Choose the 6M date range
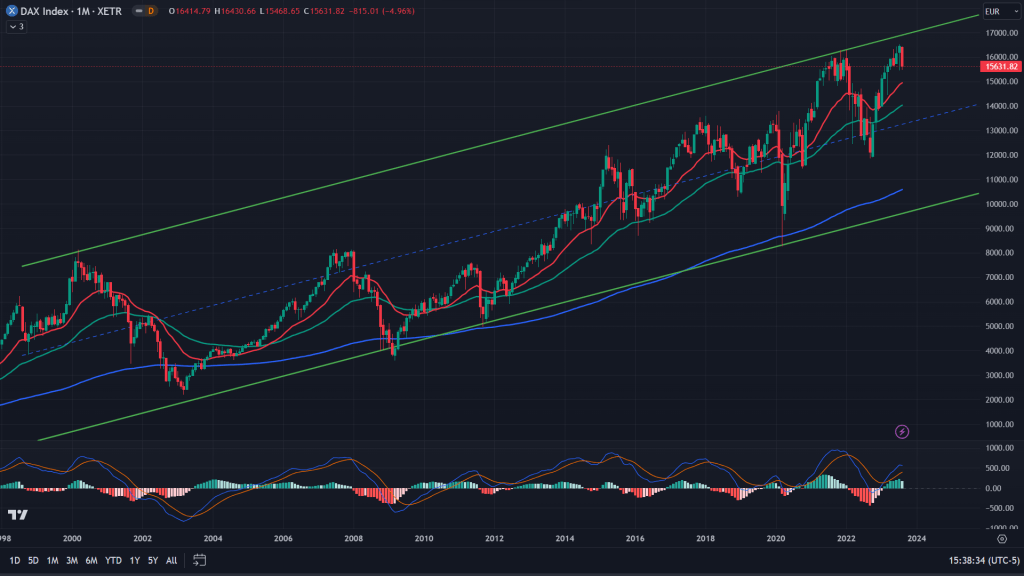 click(91, 560)
